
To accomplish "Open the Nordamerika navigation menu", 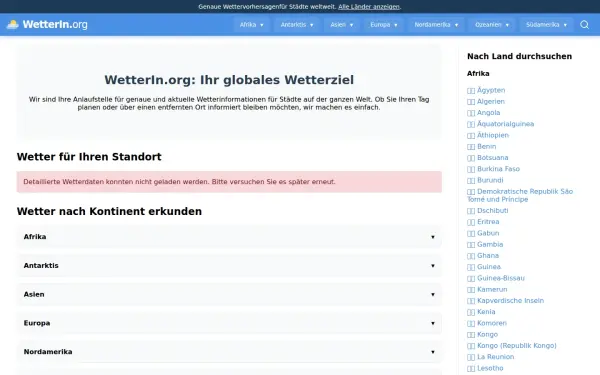I will click(436, 24).
